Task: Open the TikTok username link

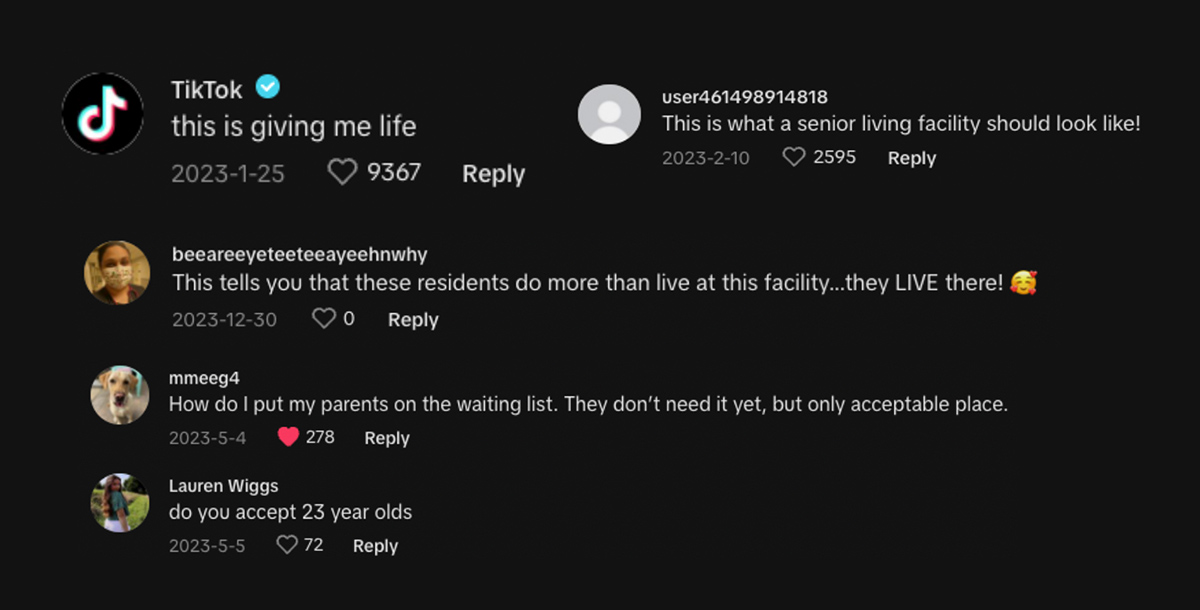Action: 207,89
